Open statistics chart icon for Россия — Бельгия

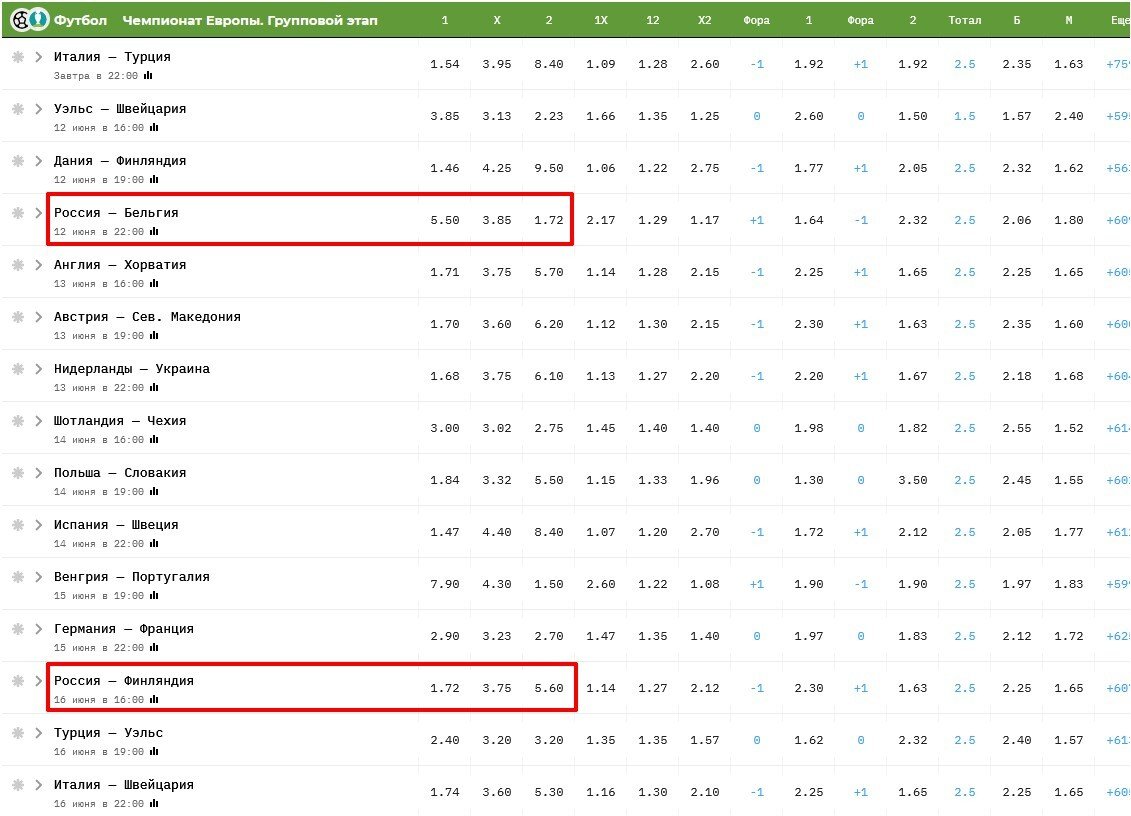(x=154, y=232)
